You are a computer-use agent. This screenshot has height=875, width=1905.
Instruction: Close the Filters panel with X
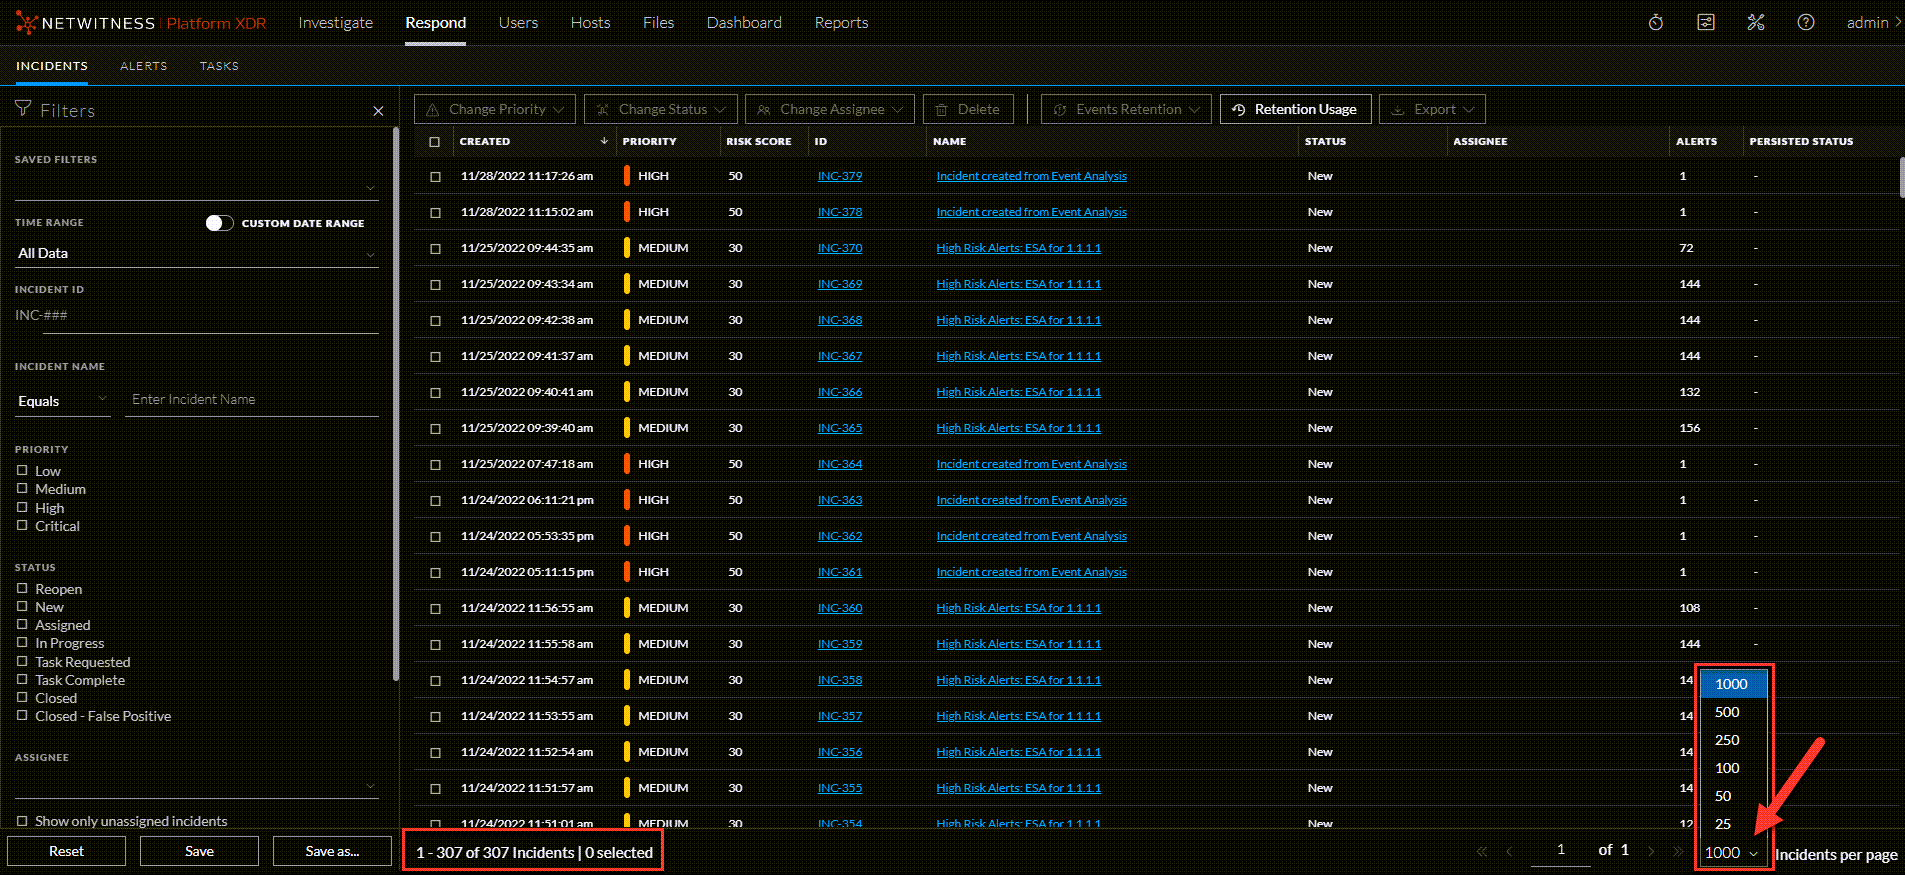[378, 111]
